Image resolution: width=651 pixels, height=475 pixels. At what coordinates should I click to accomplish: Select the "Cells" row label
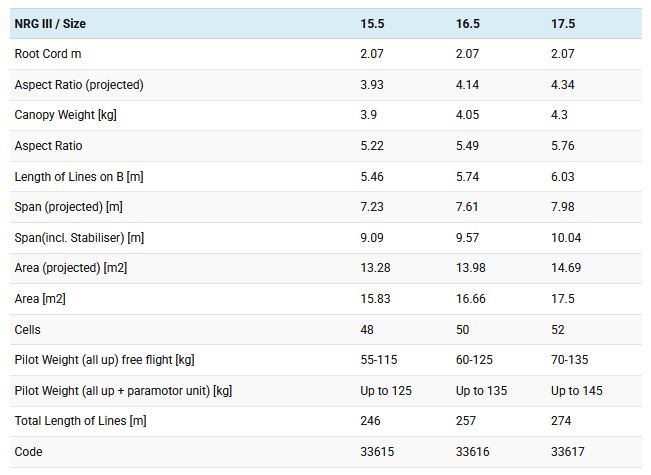tap(28, 329)
